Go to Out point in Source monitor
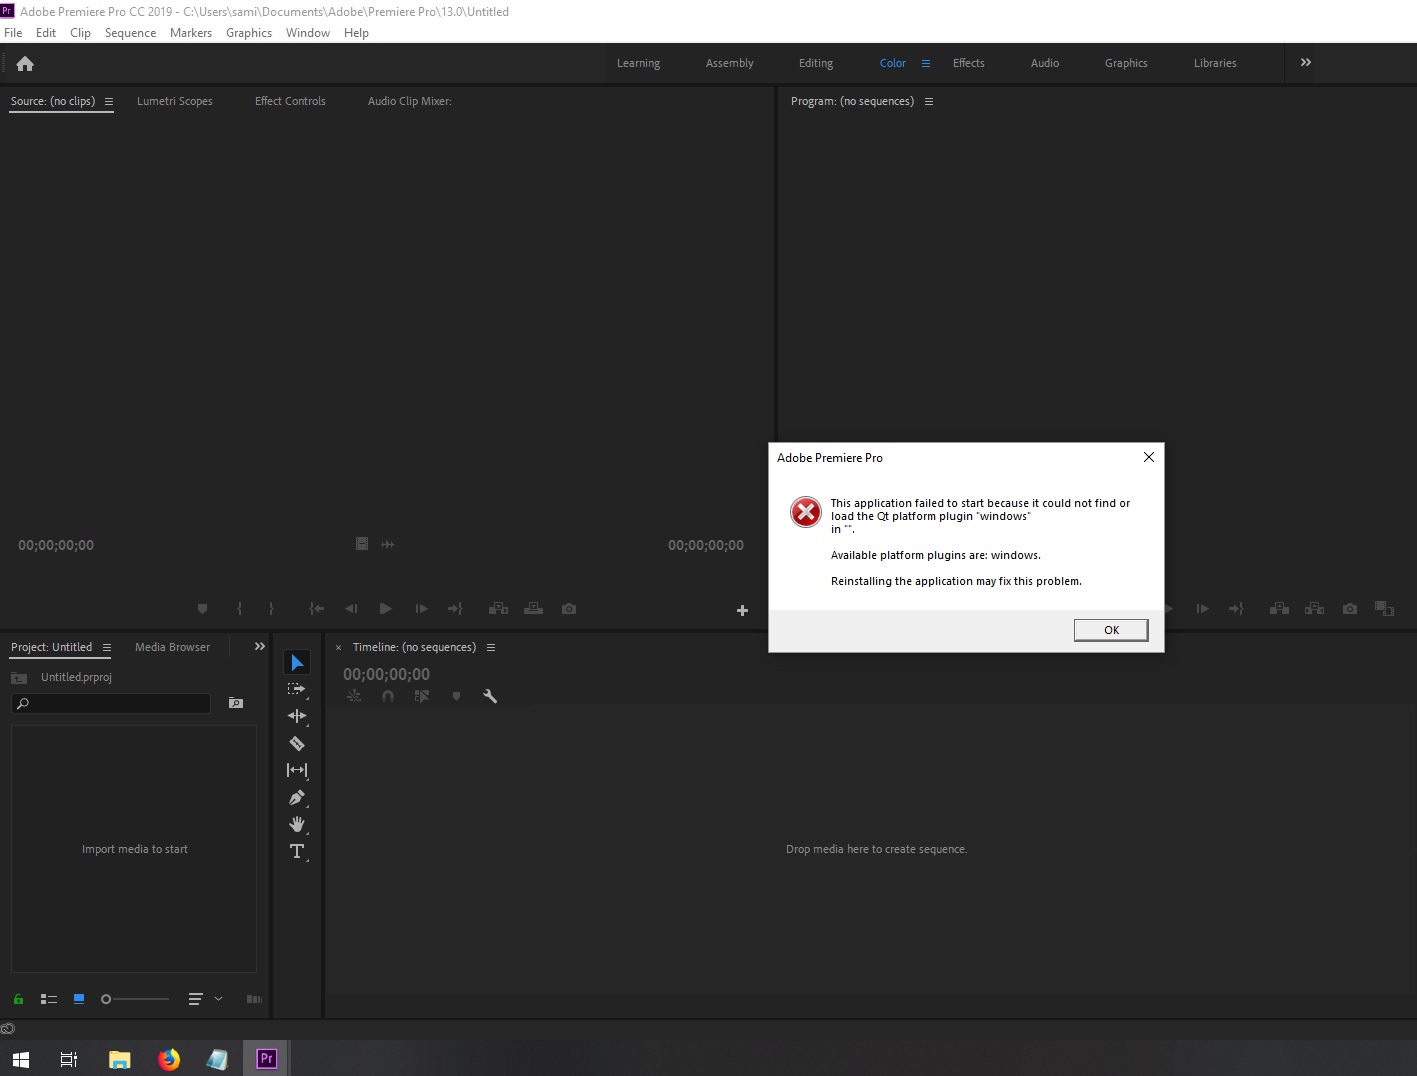 click(x=455, y=608)
